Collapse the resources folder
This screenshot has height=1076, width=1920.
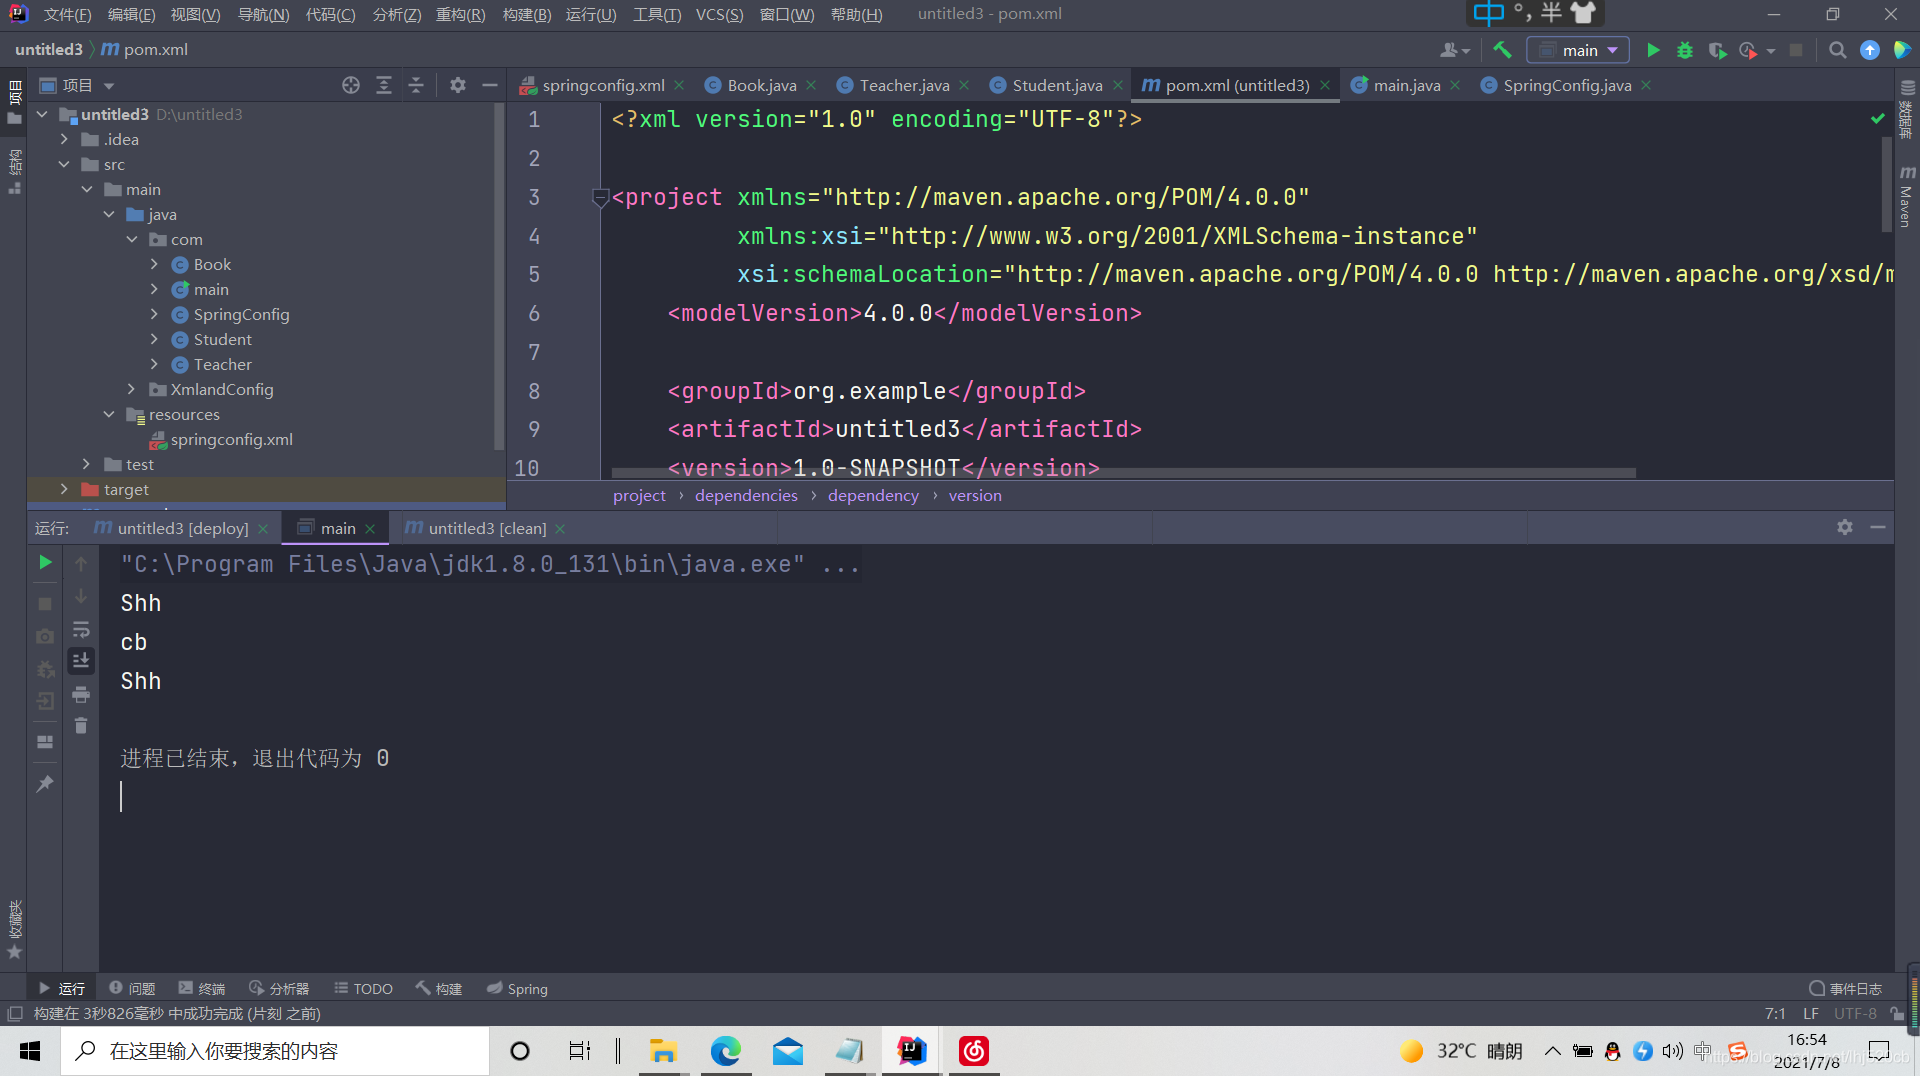pyautogui.click(x=109, y=414)
